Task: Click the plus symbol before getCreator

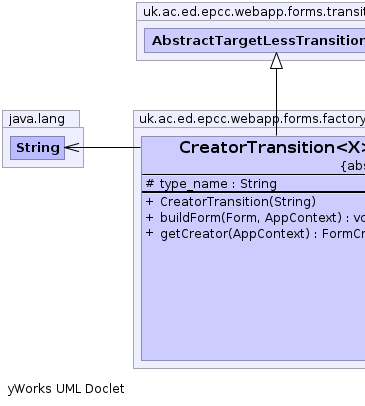Action: (150, 233)
